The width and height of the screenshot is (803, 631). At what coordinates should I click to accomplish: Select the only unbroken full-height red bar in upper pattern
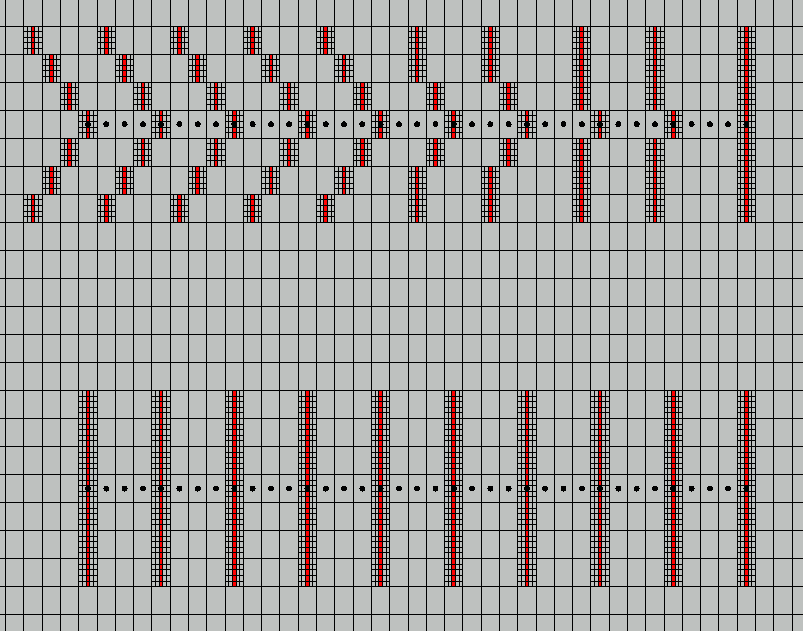pyautogui.click(x=747, y=124)
